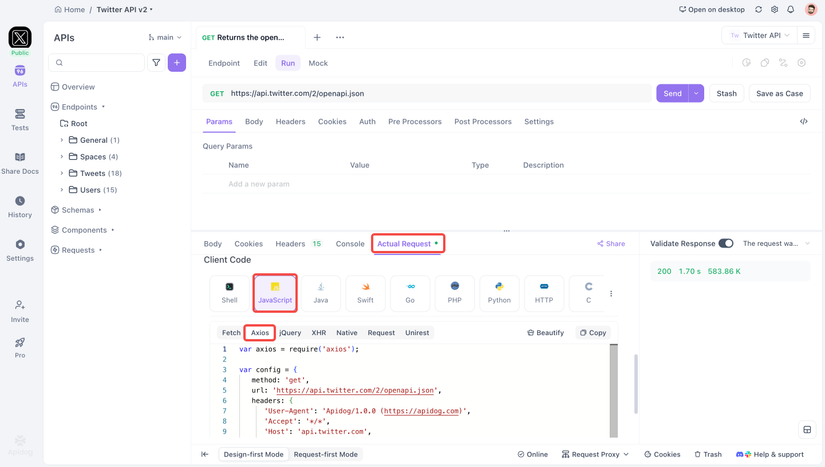Open the user avatar menu
This screenshot has height=467, width=825.
(811, 9)
